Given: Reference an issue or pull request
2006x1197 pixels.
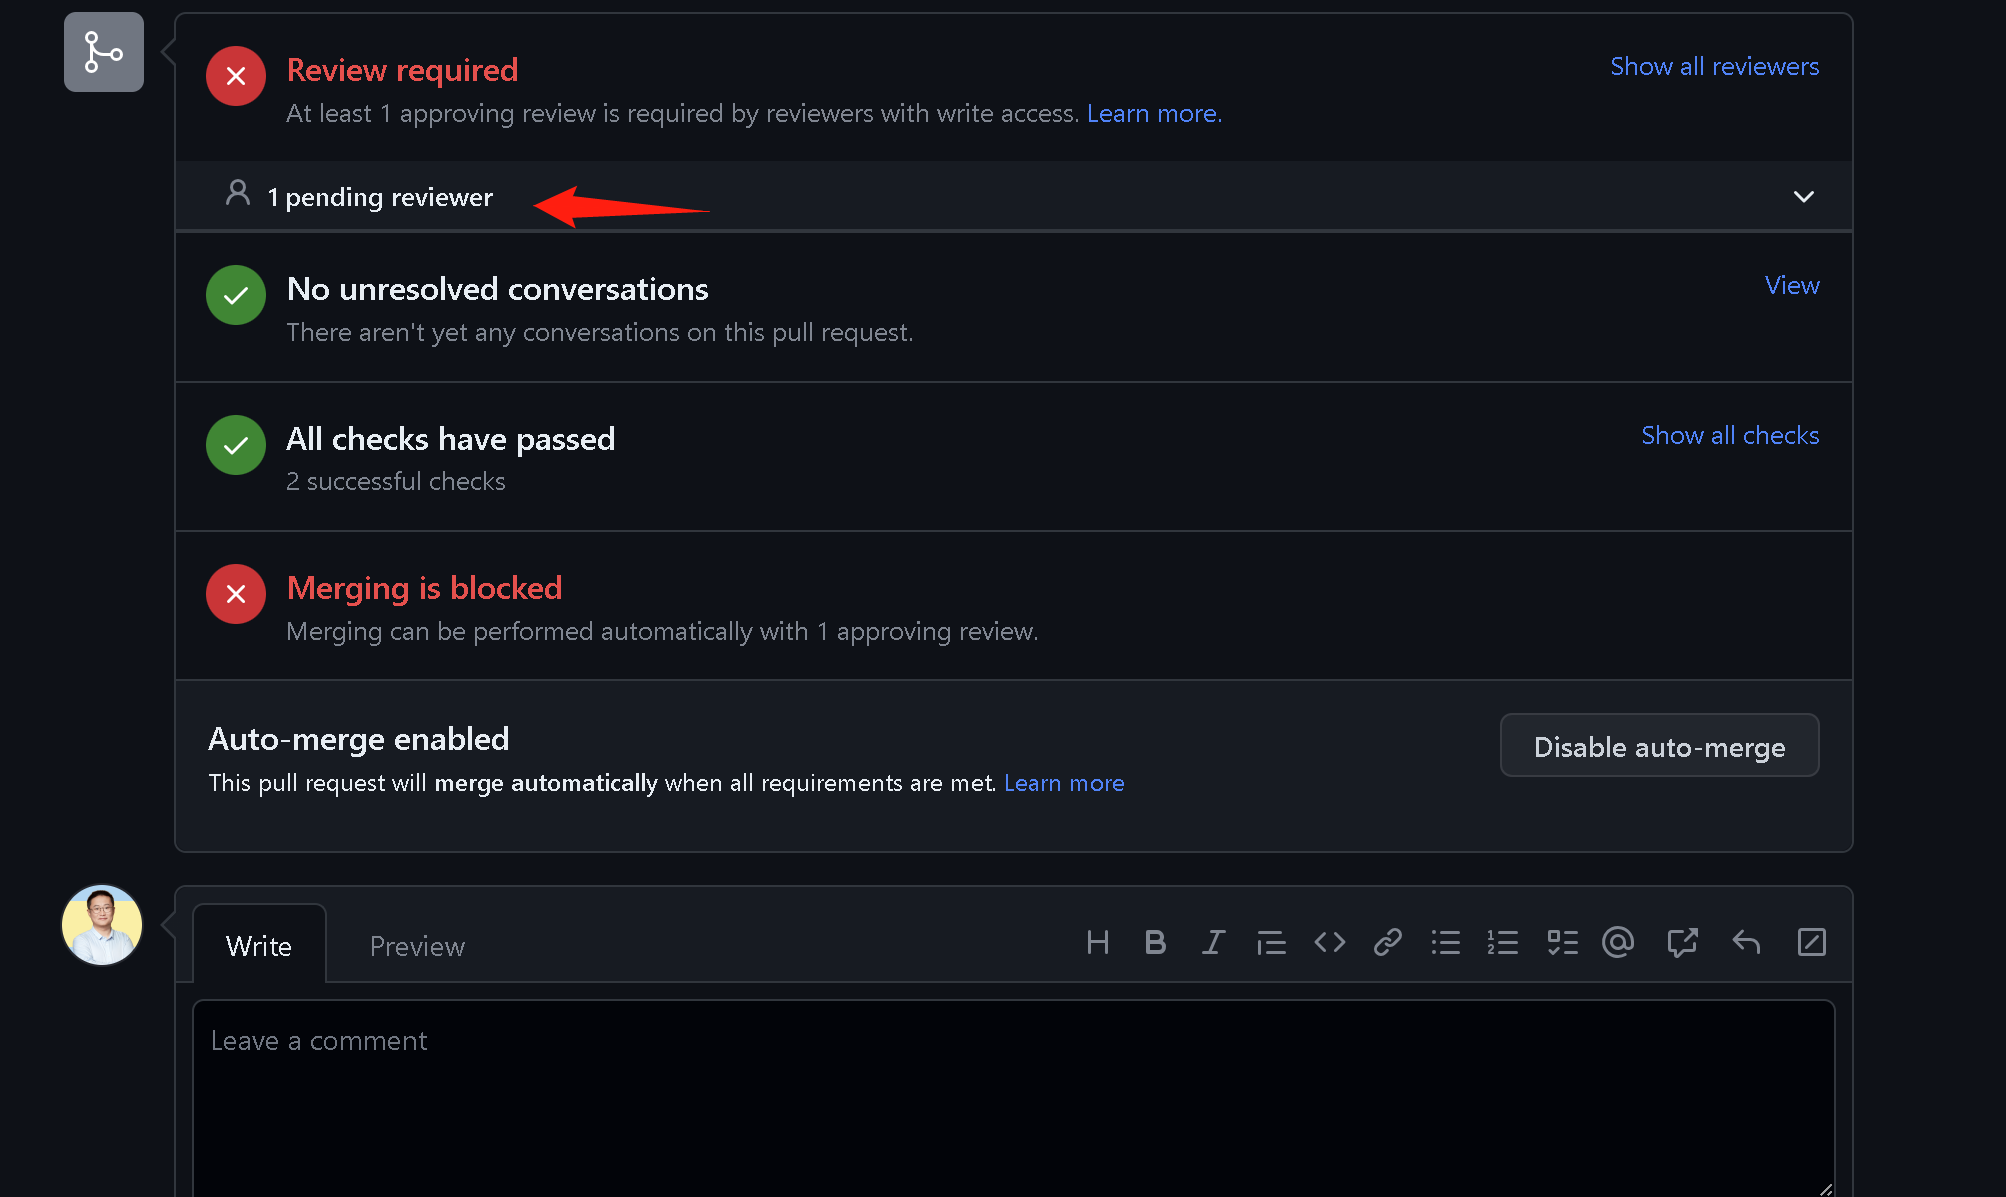Looking at the screenshot, I should coord(1682,943).
